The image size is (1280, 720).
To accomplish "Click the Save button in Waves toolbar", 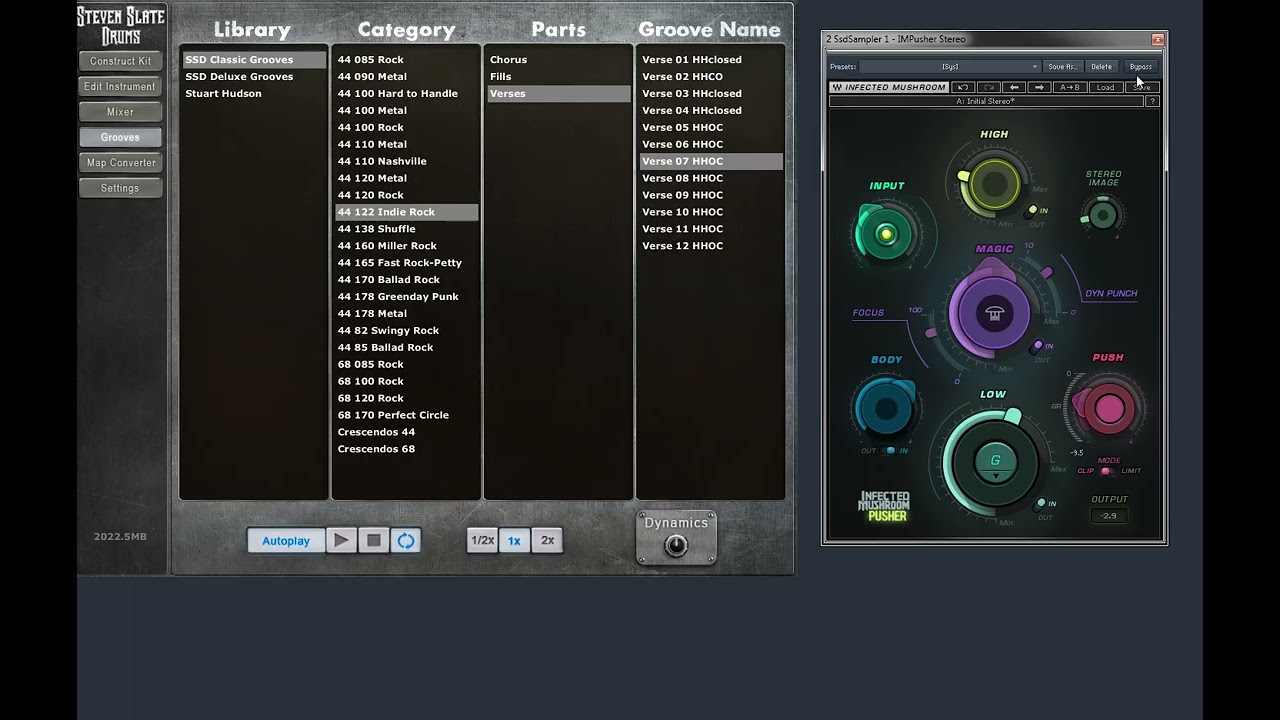I will (1141, 87).
